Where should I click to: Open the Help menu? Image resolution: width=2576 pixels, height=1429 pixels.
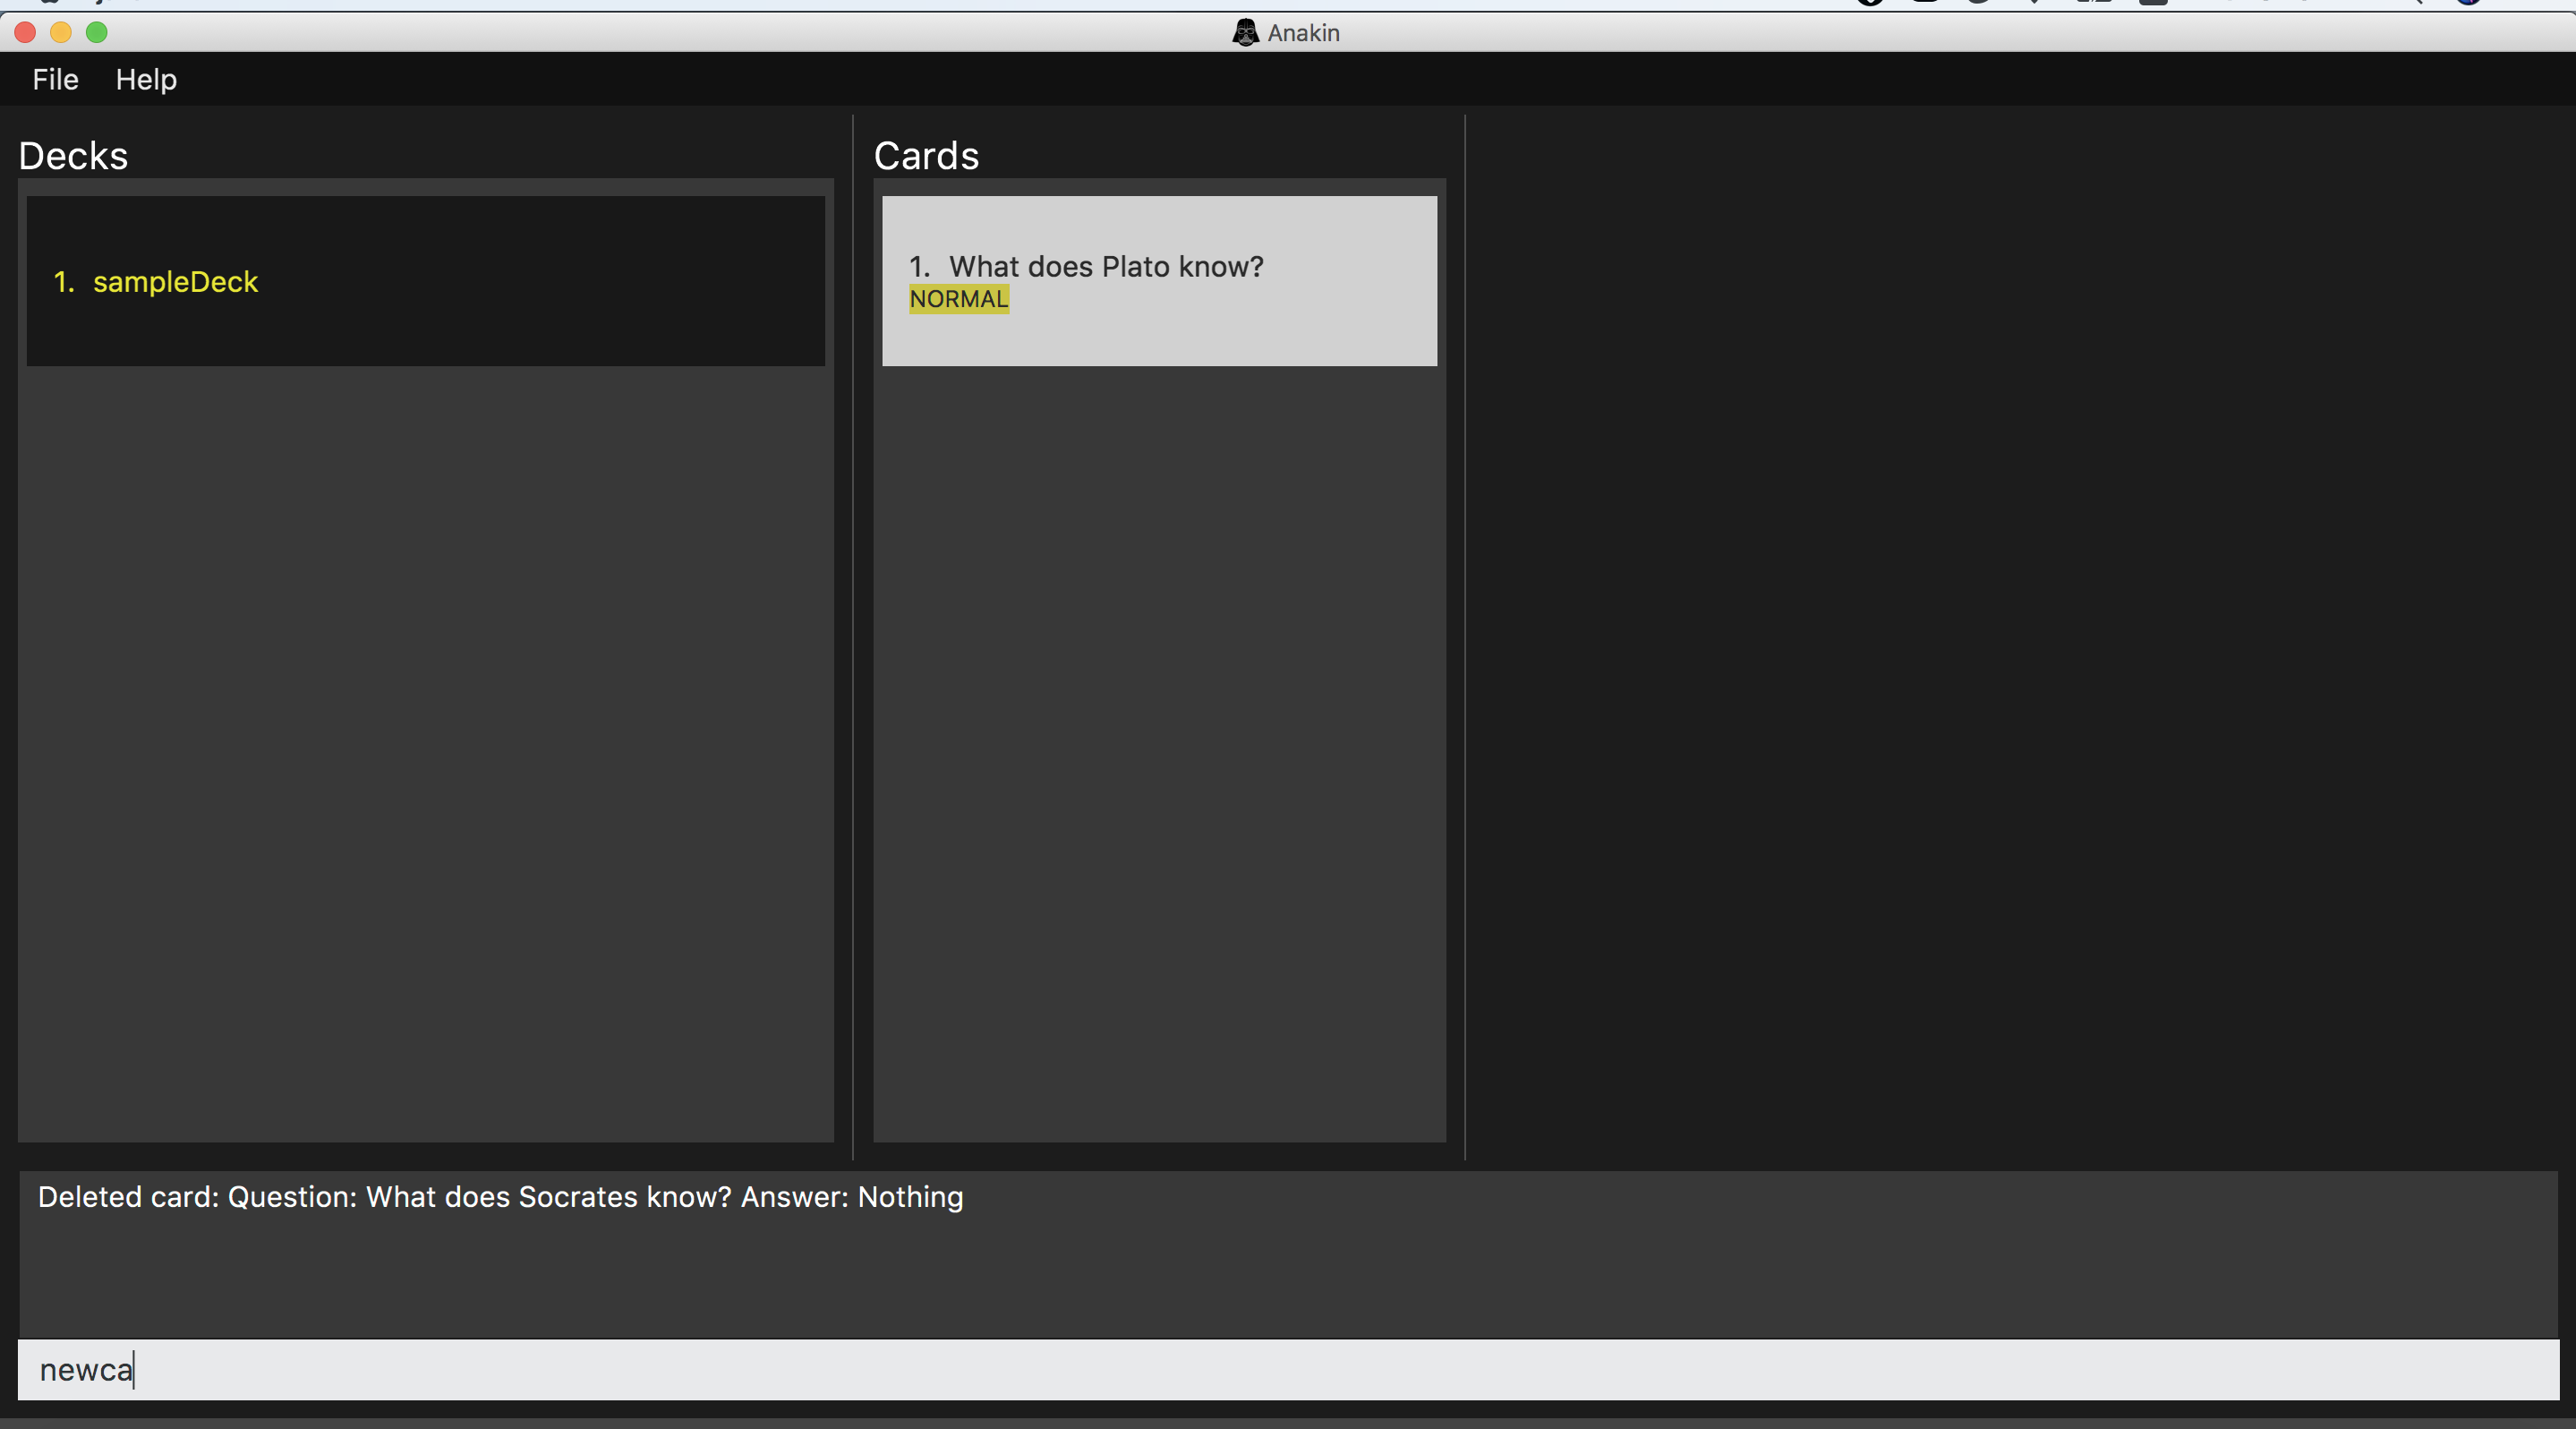pyautogui.click(x=146, y=79)
